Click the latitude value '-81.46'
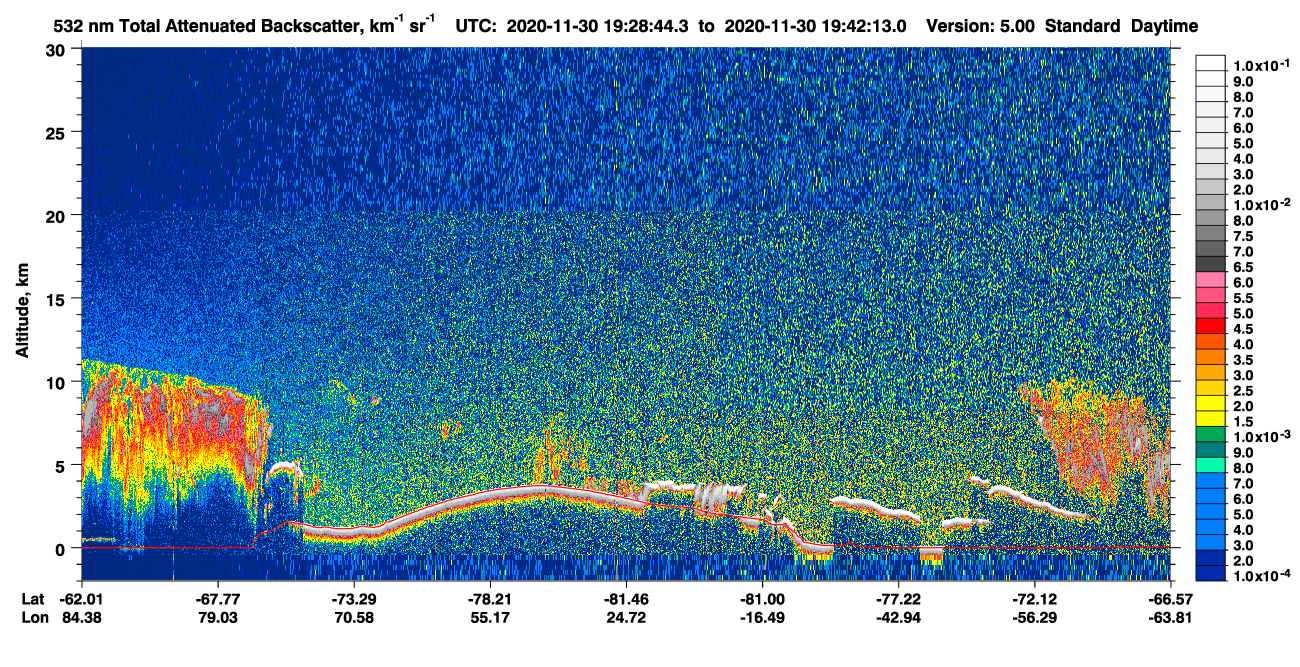 pyautogui.click(x=626, y=599)
